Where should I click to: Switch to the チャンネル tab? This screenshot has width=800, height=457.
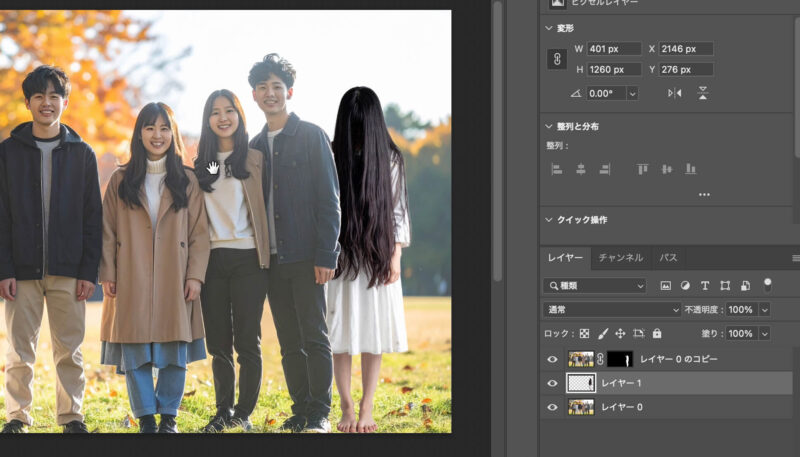click(x=620, y=258)
